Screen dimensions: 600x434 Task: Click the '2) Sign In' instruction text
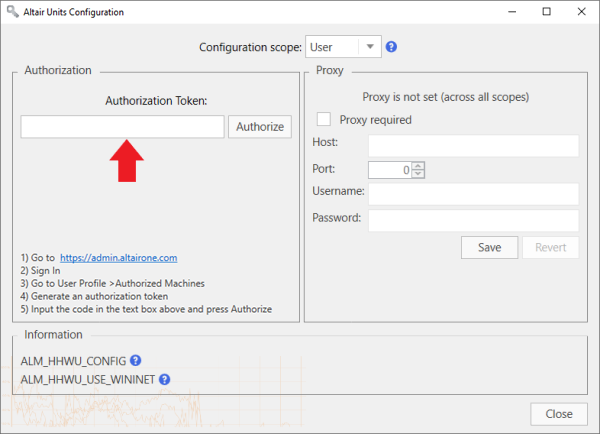40,271
